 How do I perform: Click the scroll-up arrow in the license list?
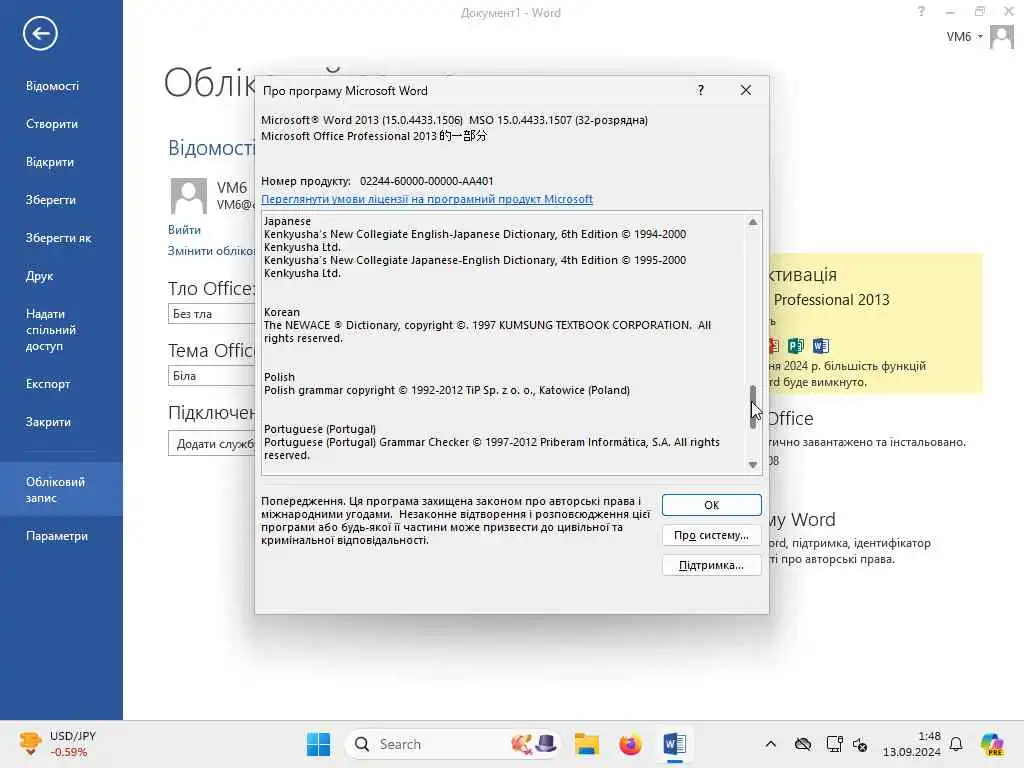point(753,222)
